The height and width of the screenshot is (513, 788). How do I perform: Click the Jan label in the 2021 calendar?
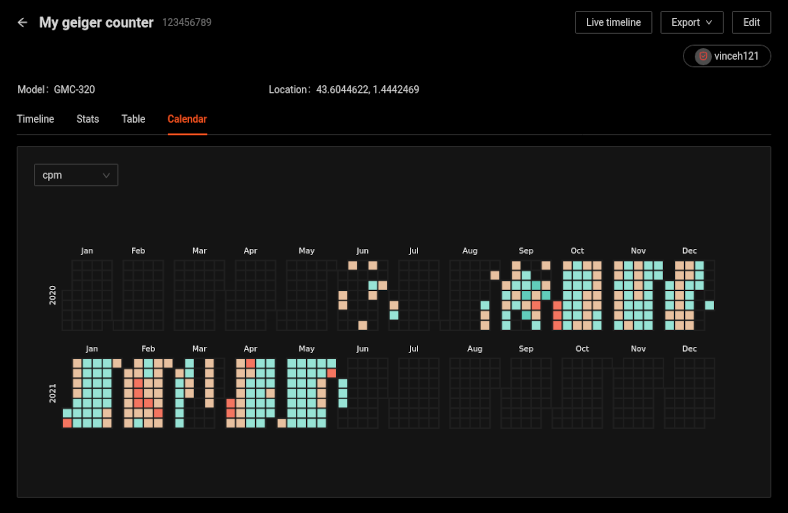91,349
